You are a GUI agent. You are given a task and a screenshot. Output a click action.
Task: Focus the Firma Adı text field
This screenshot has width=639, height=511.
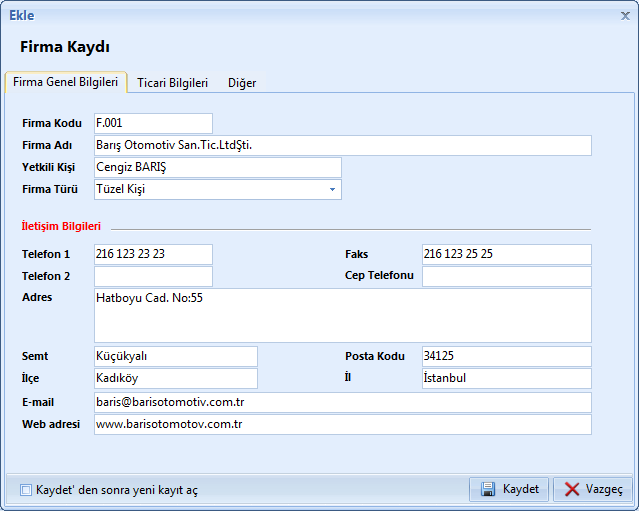(x=342, y=146)
